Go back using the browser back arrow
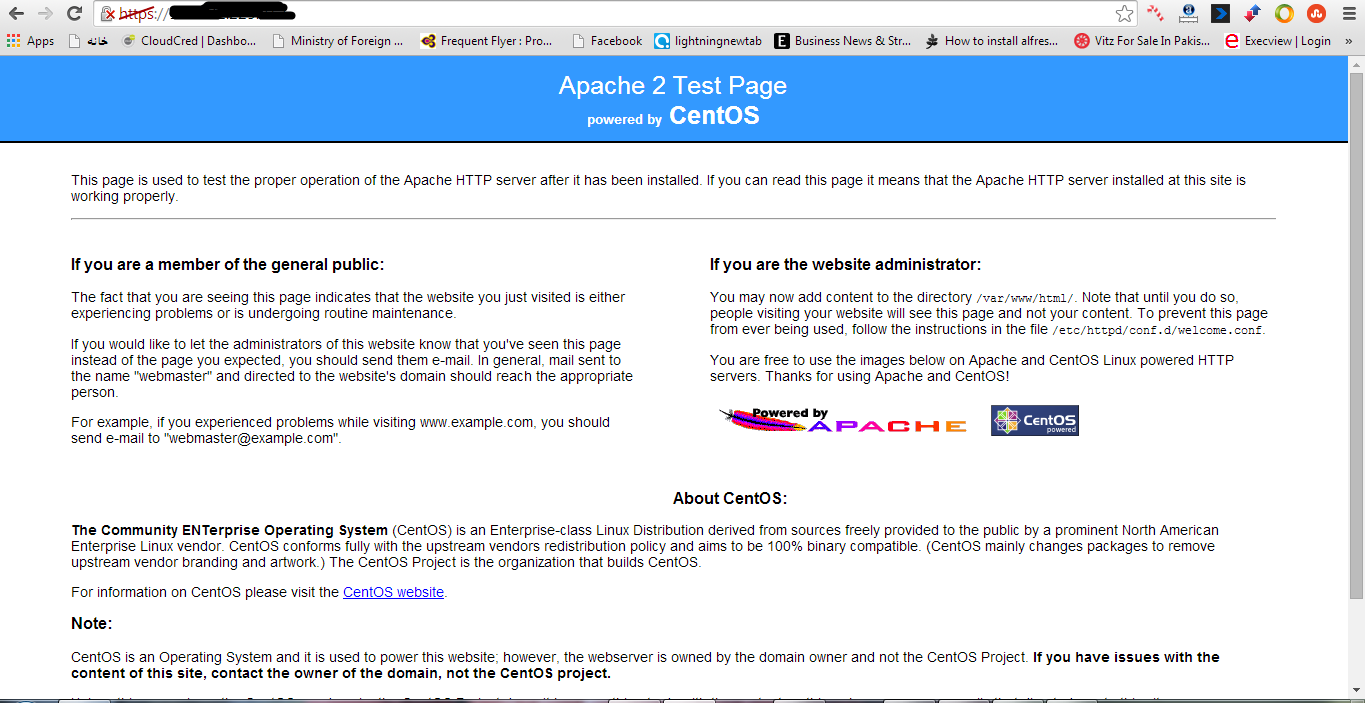Viewport: 1367px width, 703px height. 16,14
